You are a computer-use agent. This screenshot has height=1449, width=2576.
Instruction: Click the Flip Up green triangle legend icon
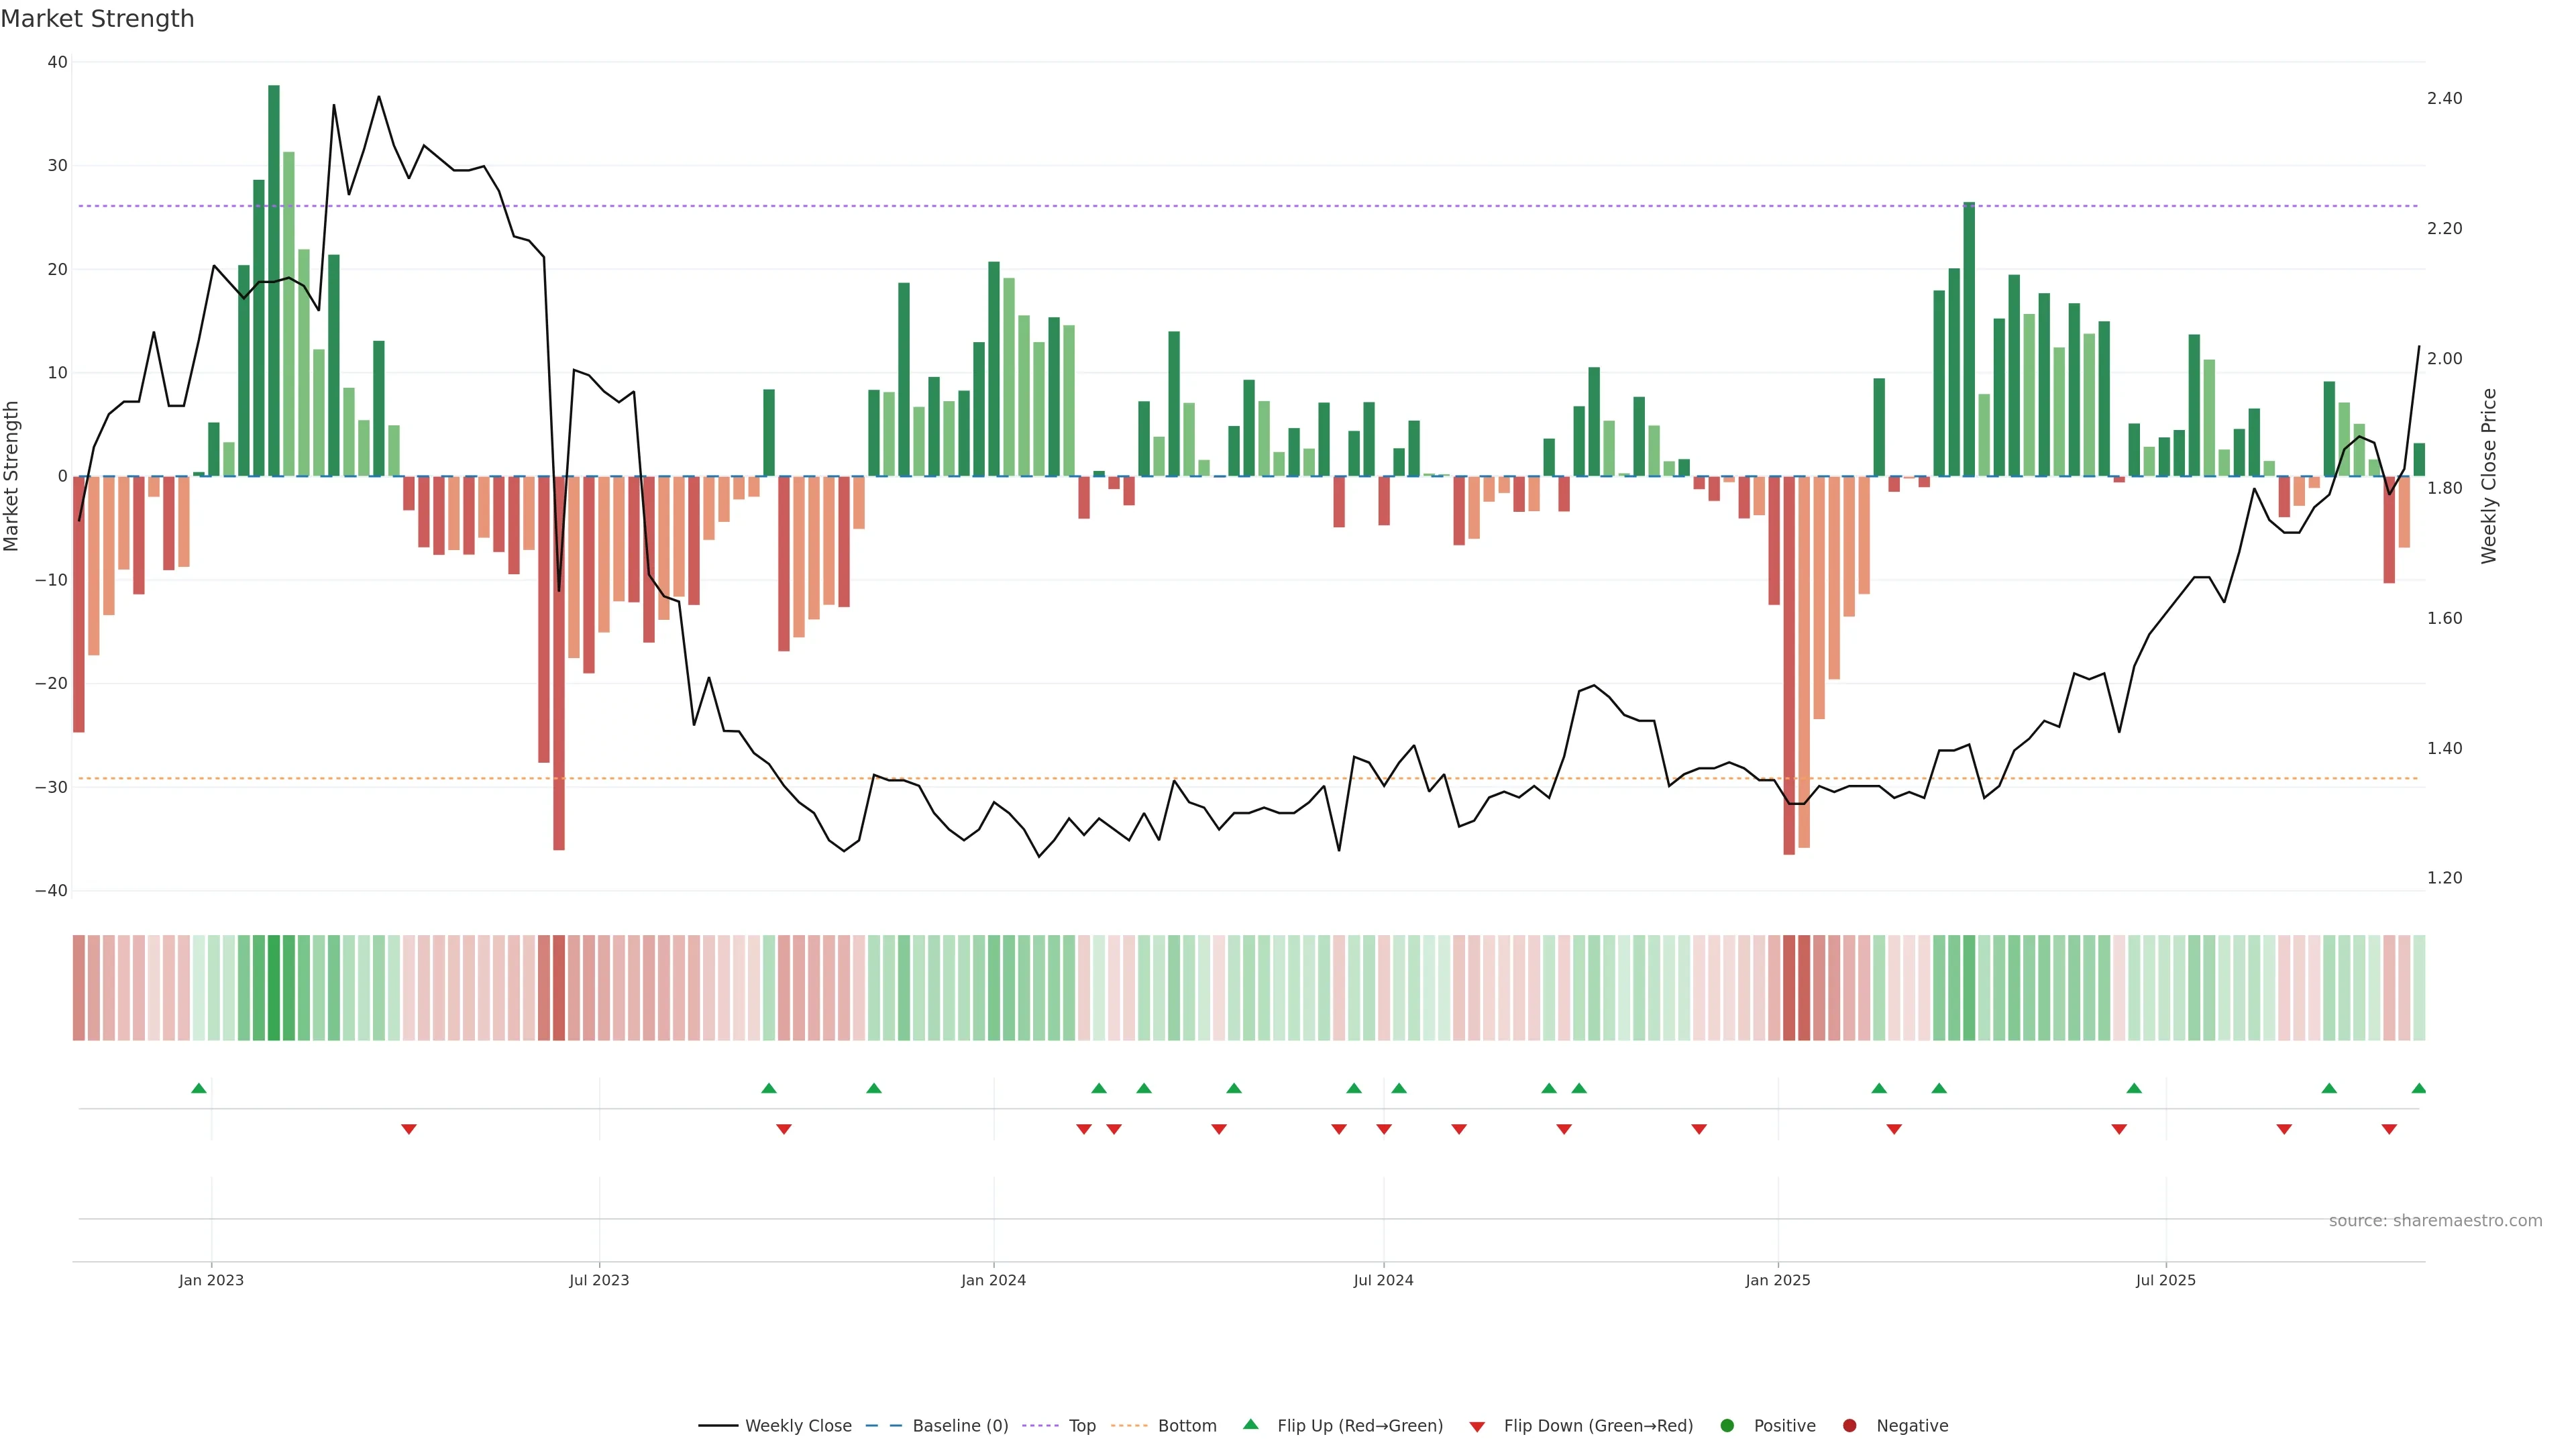coord(1250,1425)
